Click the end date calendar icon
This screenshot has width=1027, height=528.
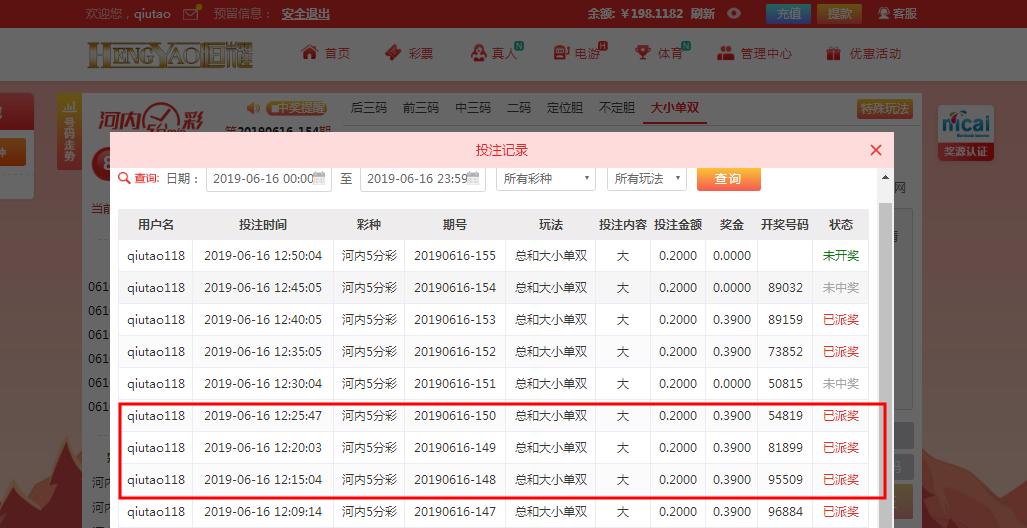[476, 178]
